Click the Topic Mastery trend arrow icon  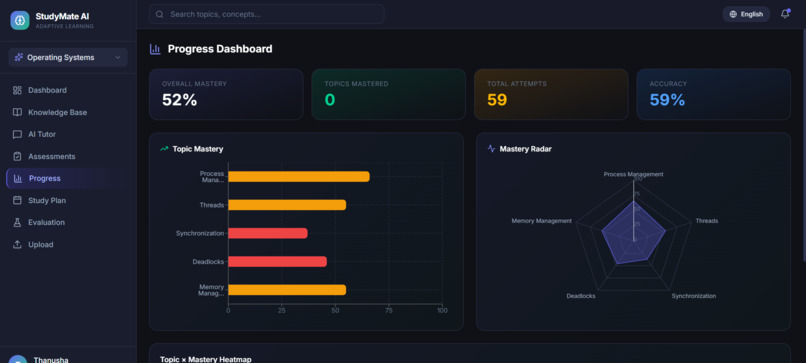(x=164, y=149)
